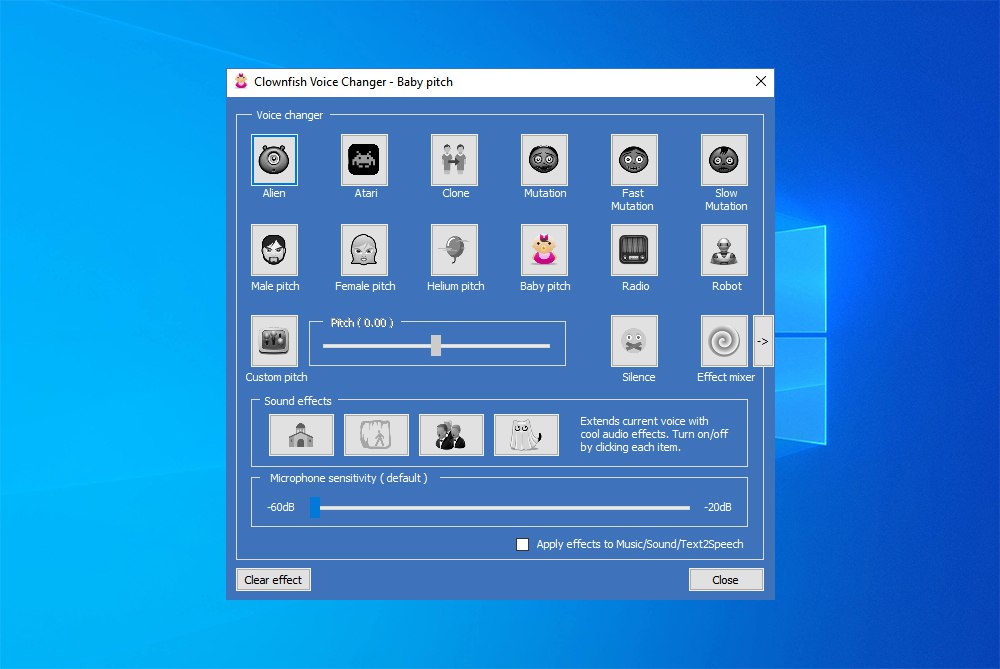Click the Microphone sensitivity slider handle
Screen dimensions: 1000x669
pyautogui.click(x=315, y=508)
